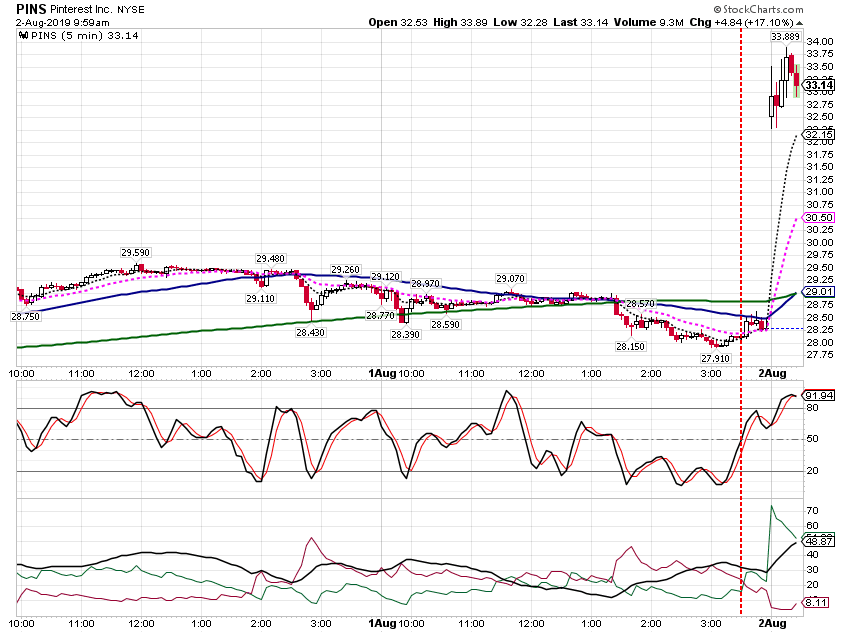Click the 27.910 lowest price callout
The image size is (850, 633).
click(716, 358)
